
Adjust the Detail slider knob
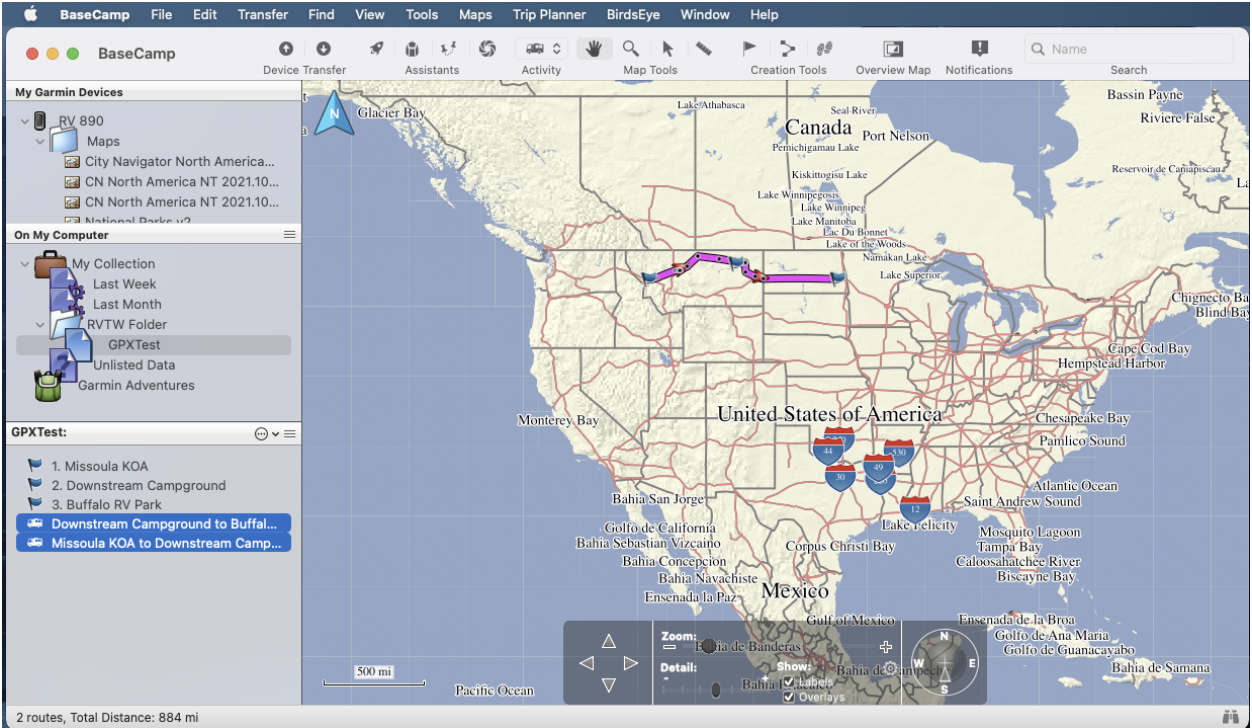point(716,689)
